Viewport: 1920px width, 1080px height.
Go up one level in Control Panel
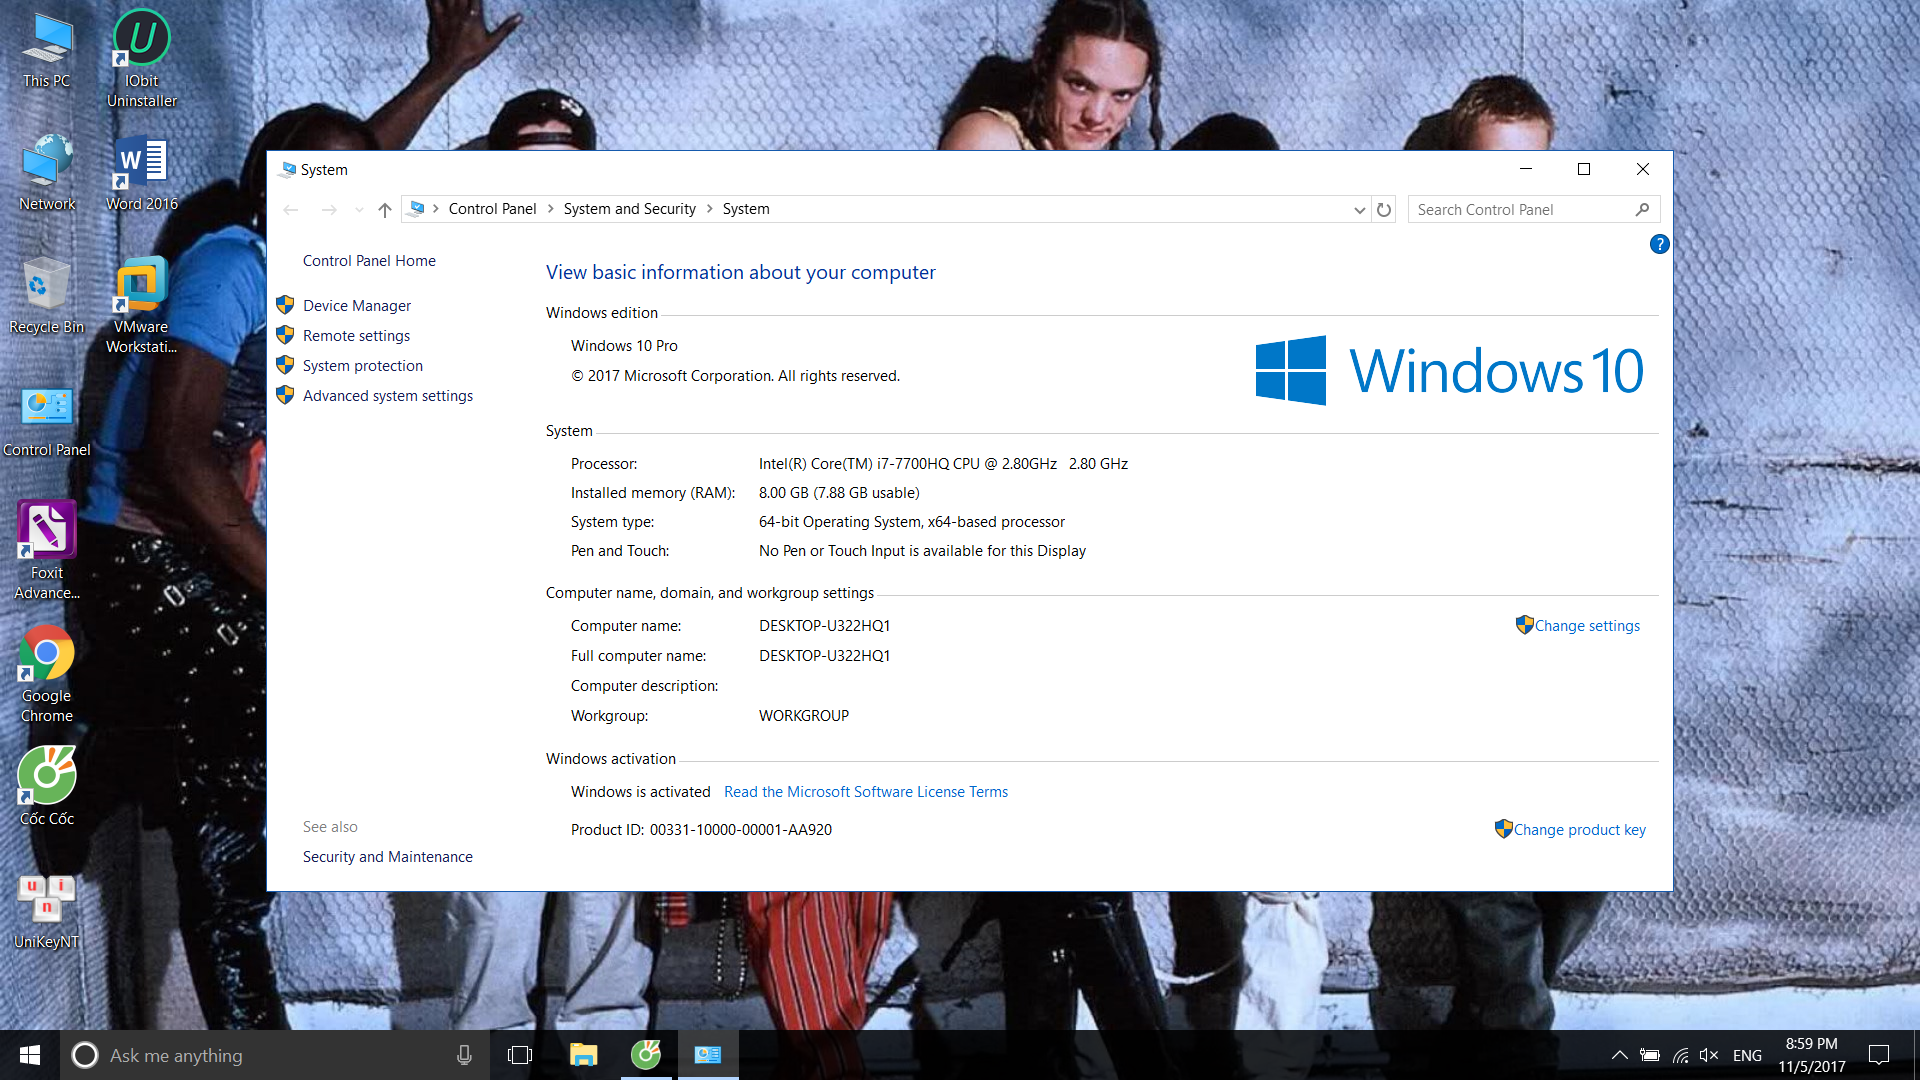point(385,209)
